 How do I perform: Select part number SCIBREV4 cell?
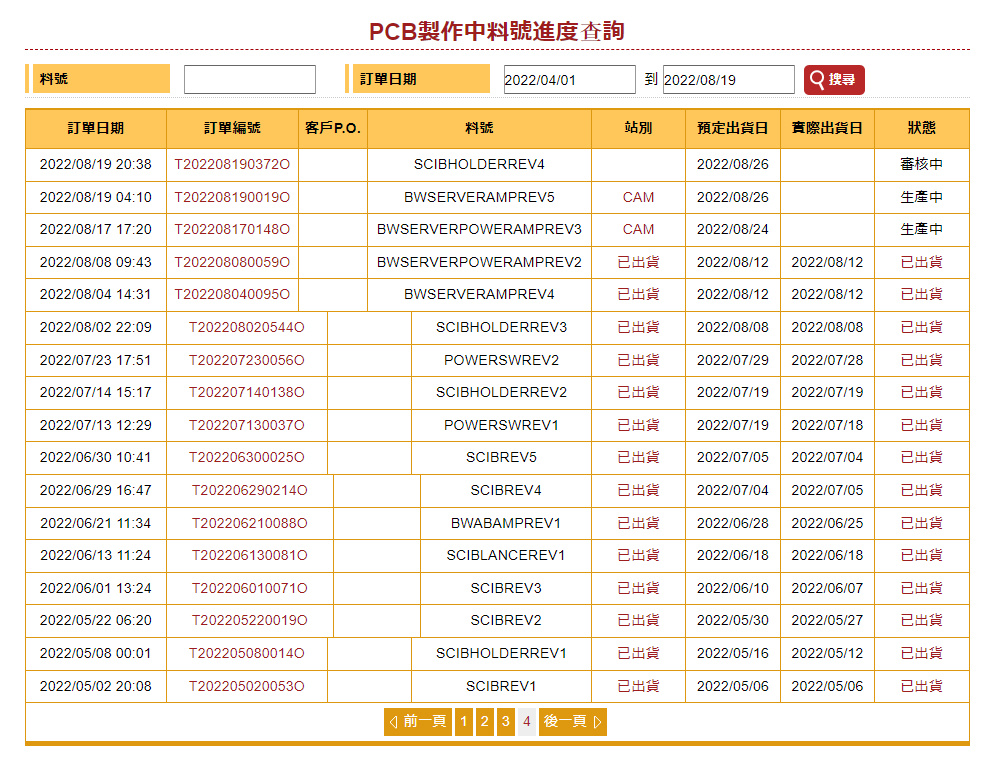coord(506,490)
